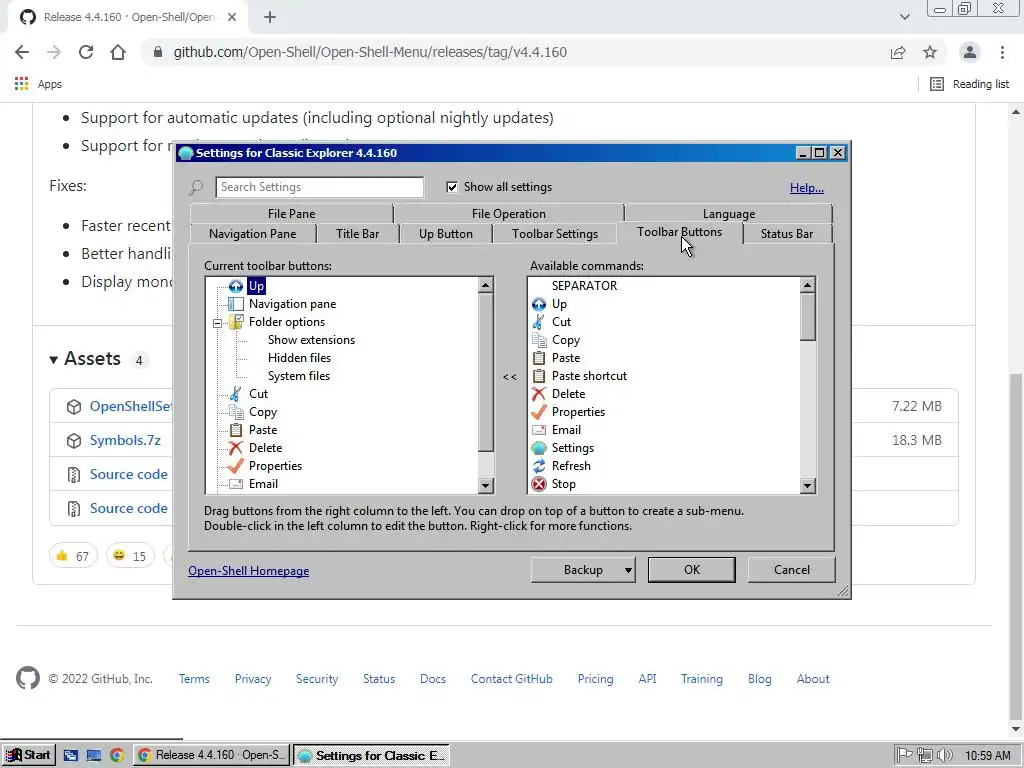1024x768 pixels.
Task: Select the Properties checkmark icon in left list
Action: (x=236, y=466)
